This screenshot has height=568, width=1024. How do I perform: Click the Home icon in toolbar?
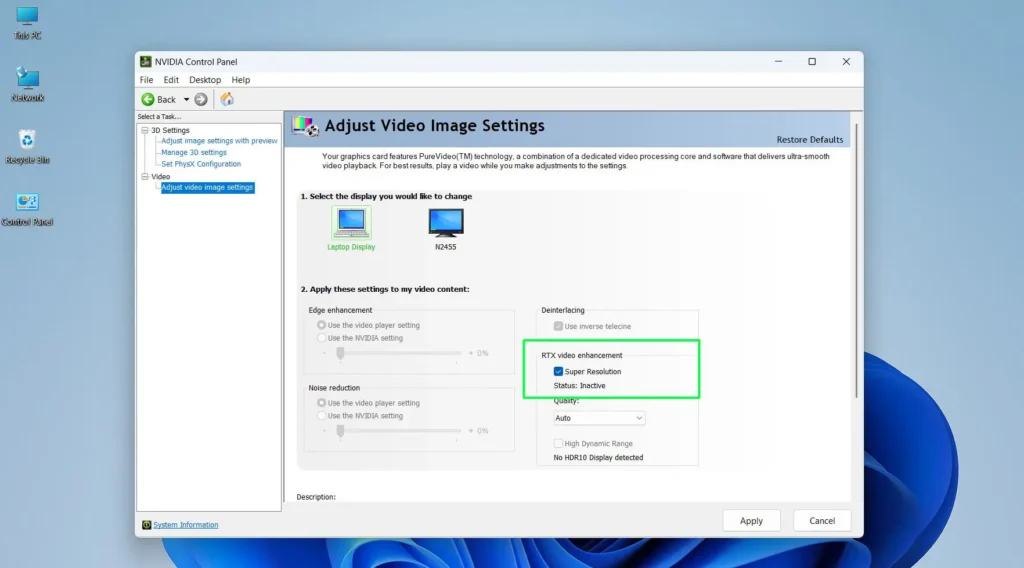(x=227, y=99)
